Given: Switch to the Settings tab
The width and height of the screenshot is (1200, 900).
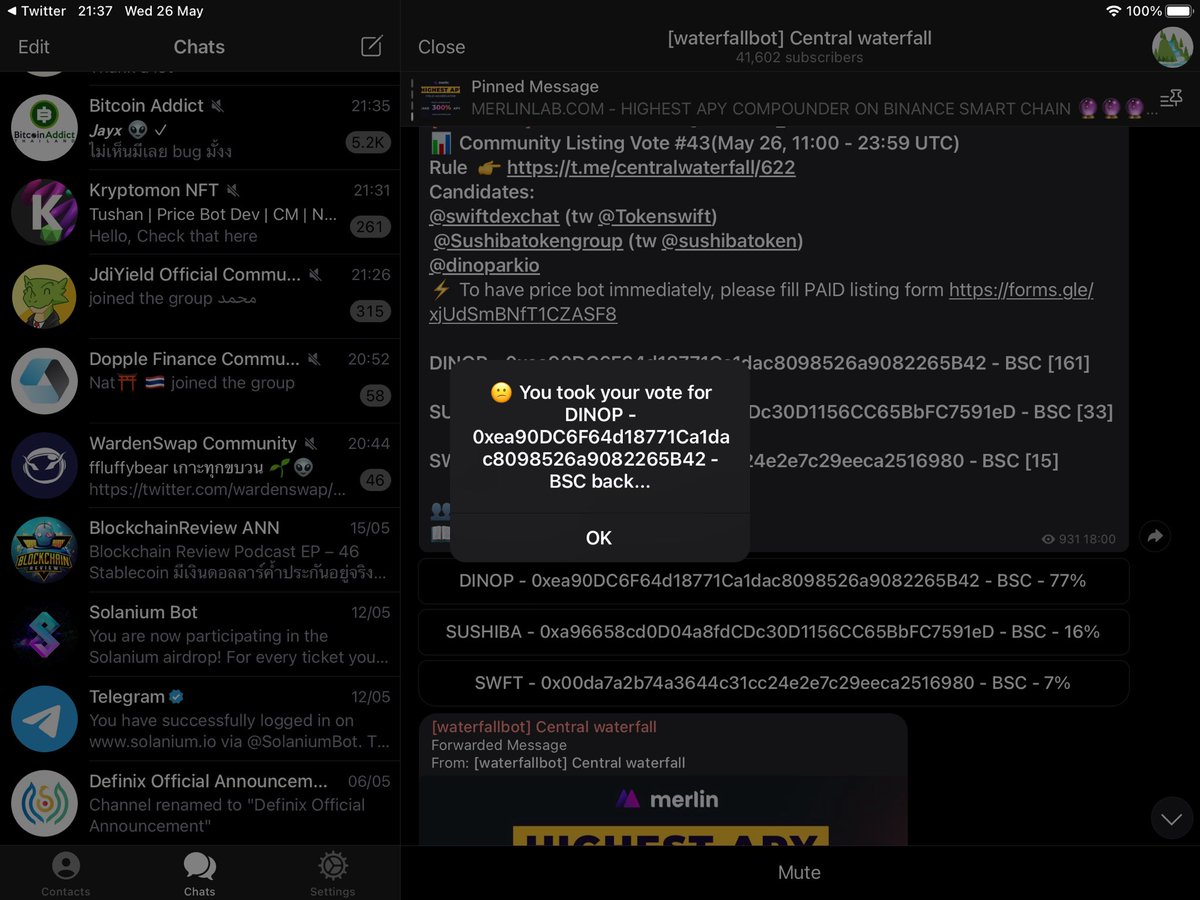Looking at the screenshot, I should click(332, 873).
